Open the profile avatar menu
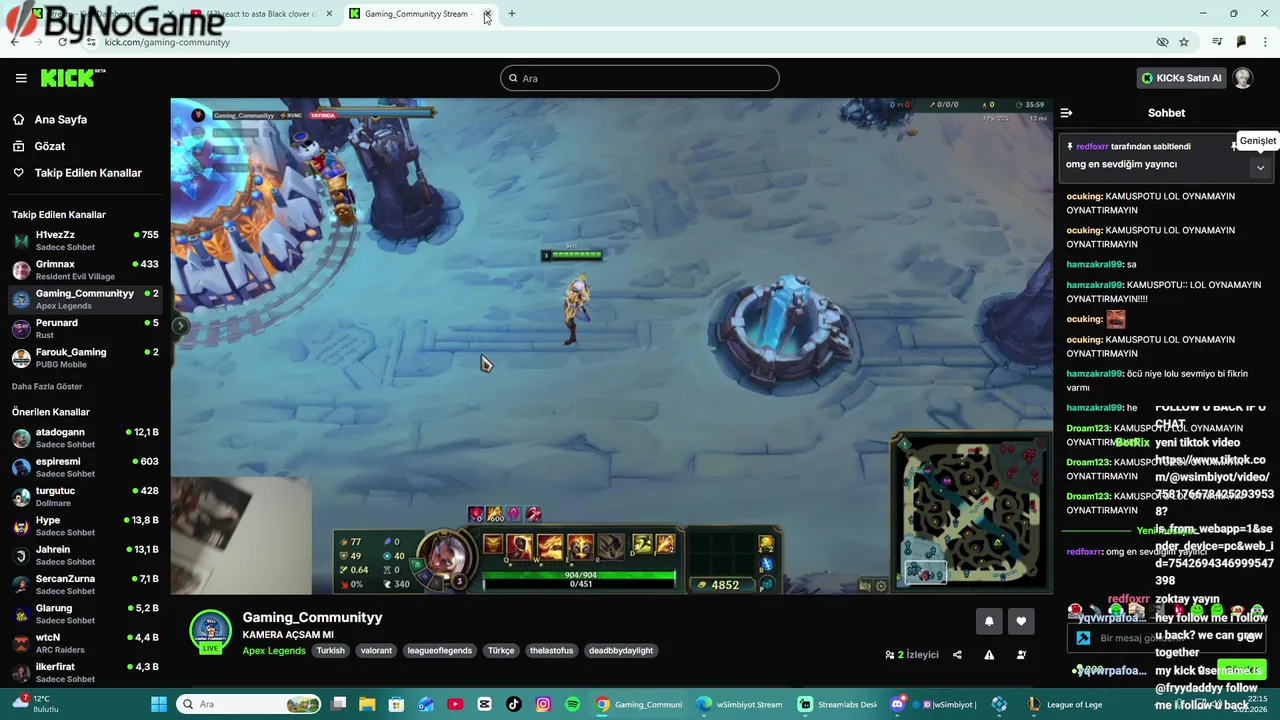Screen dimensions: 1280x720 (x=1243, y=78)
